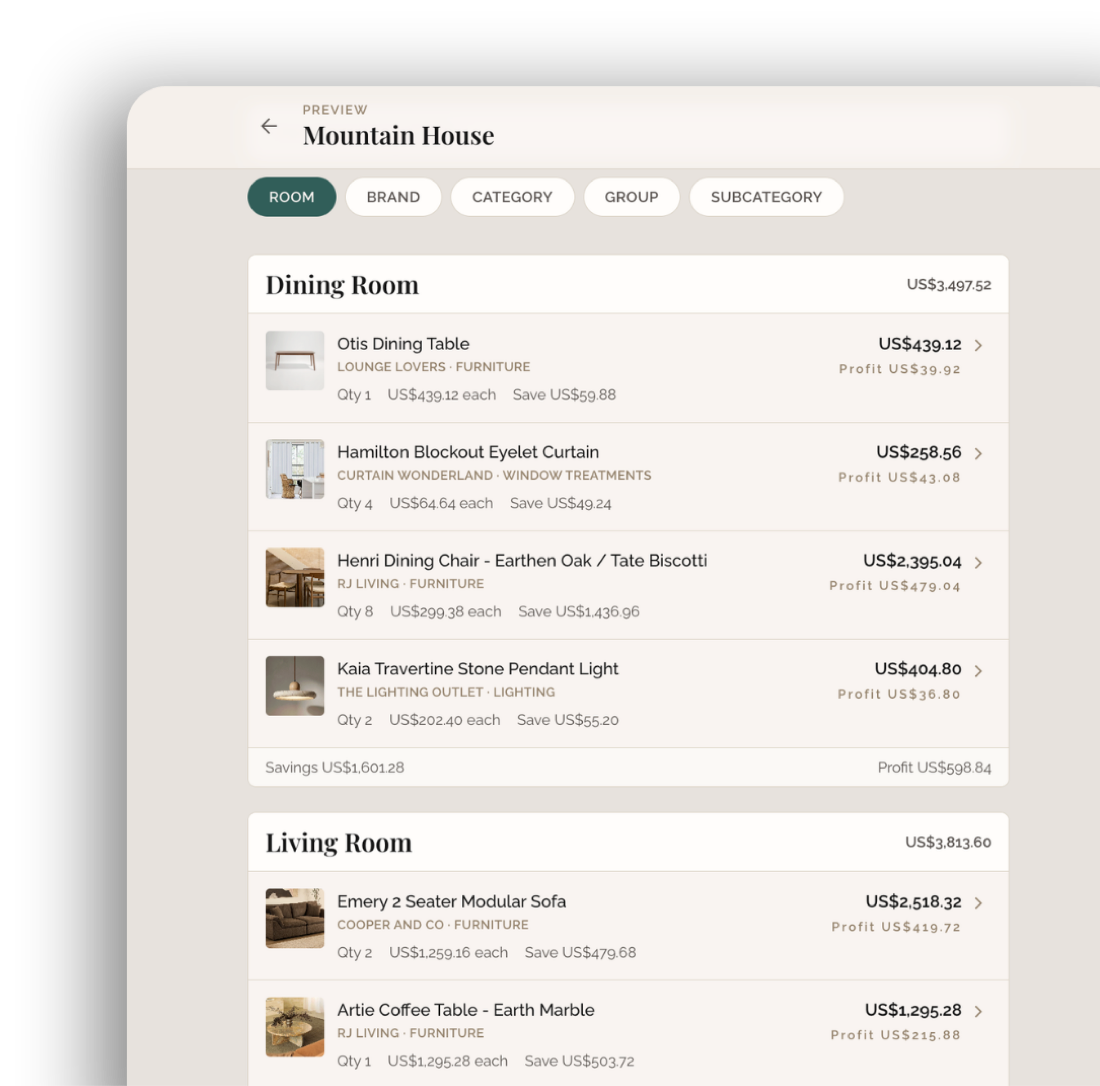
Task: Click the Otis Dining Table thumbnail
Action: click(295, 361)
